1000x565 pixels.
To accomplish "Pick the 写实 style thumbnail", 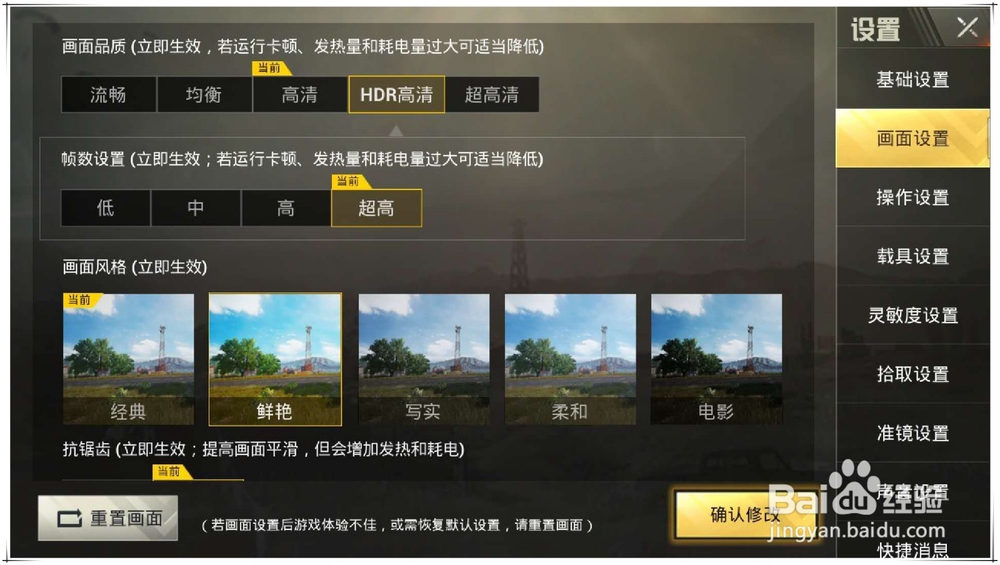I will [423, 359].
